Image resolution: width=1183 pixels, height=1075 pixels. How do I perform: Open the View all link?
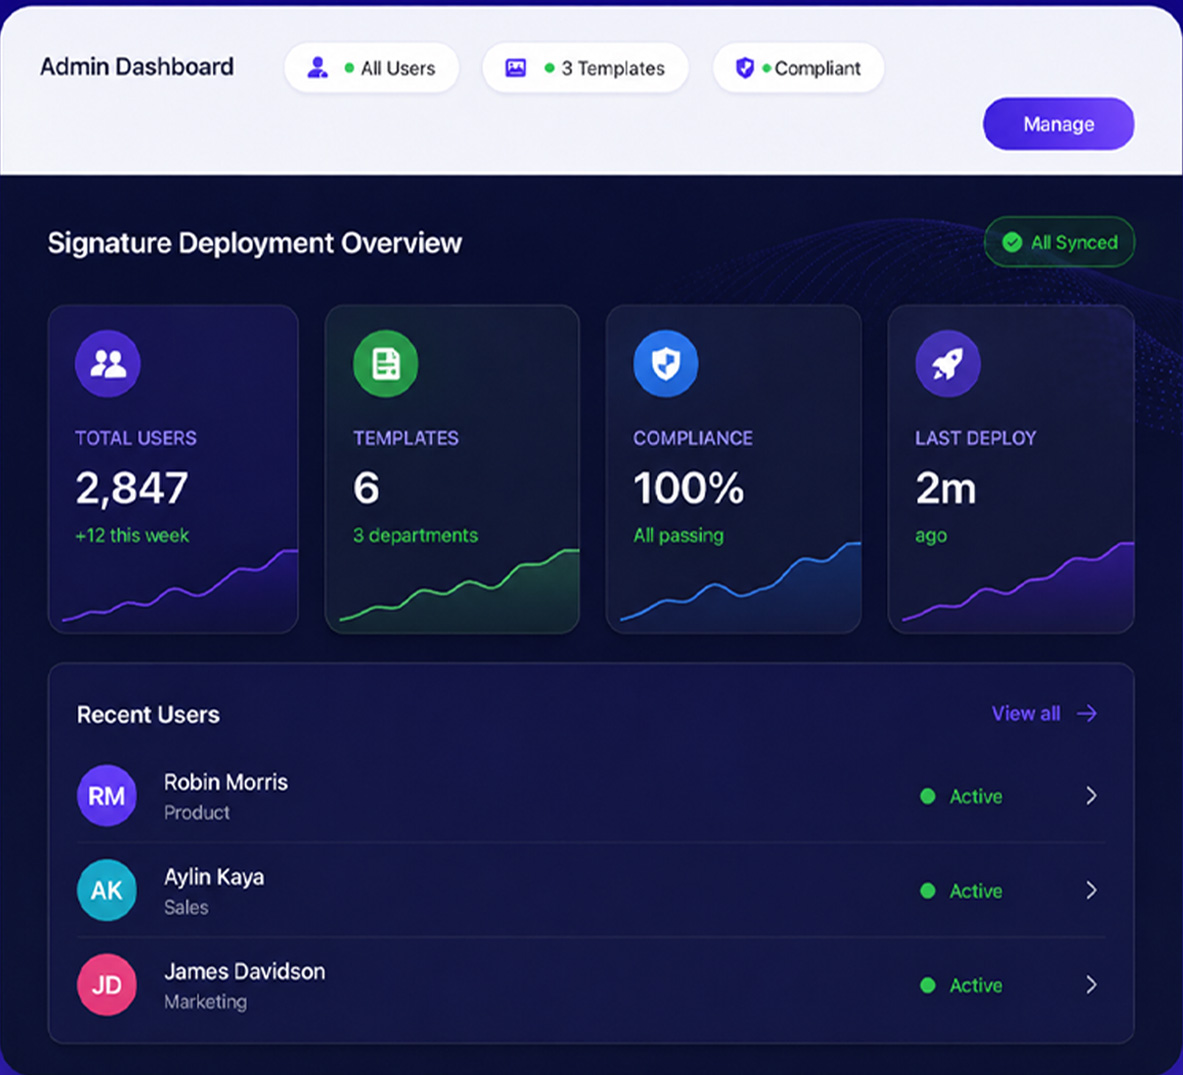[x=1044, y=714]
